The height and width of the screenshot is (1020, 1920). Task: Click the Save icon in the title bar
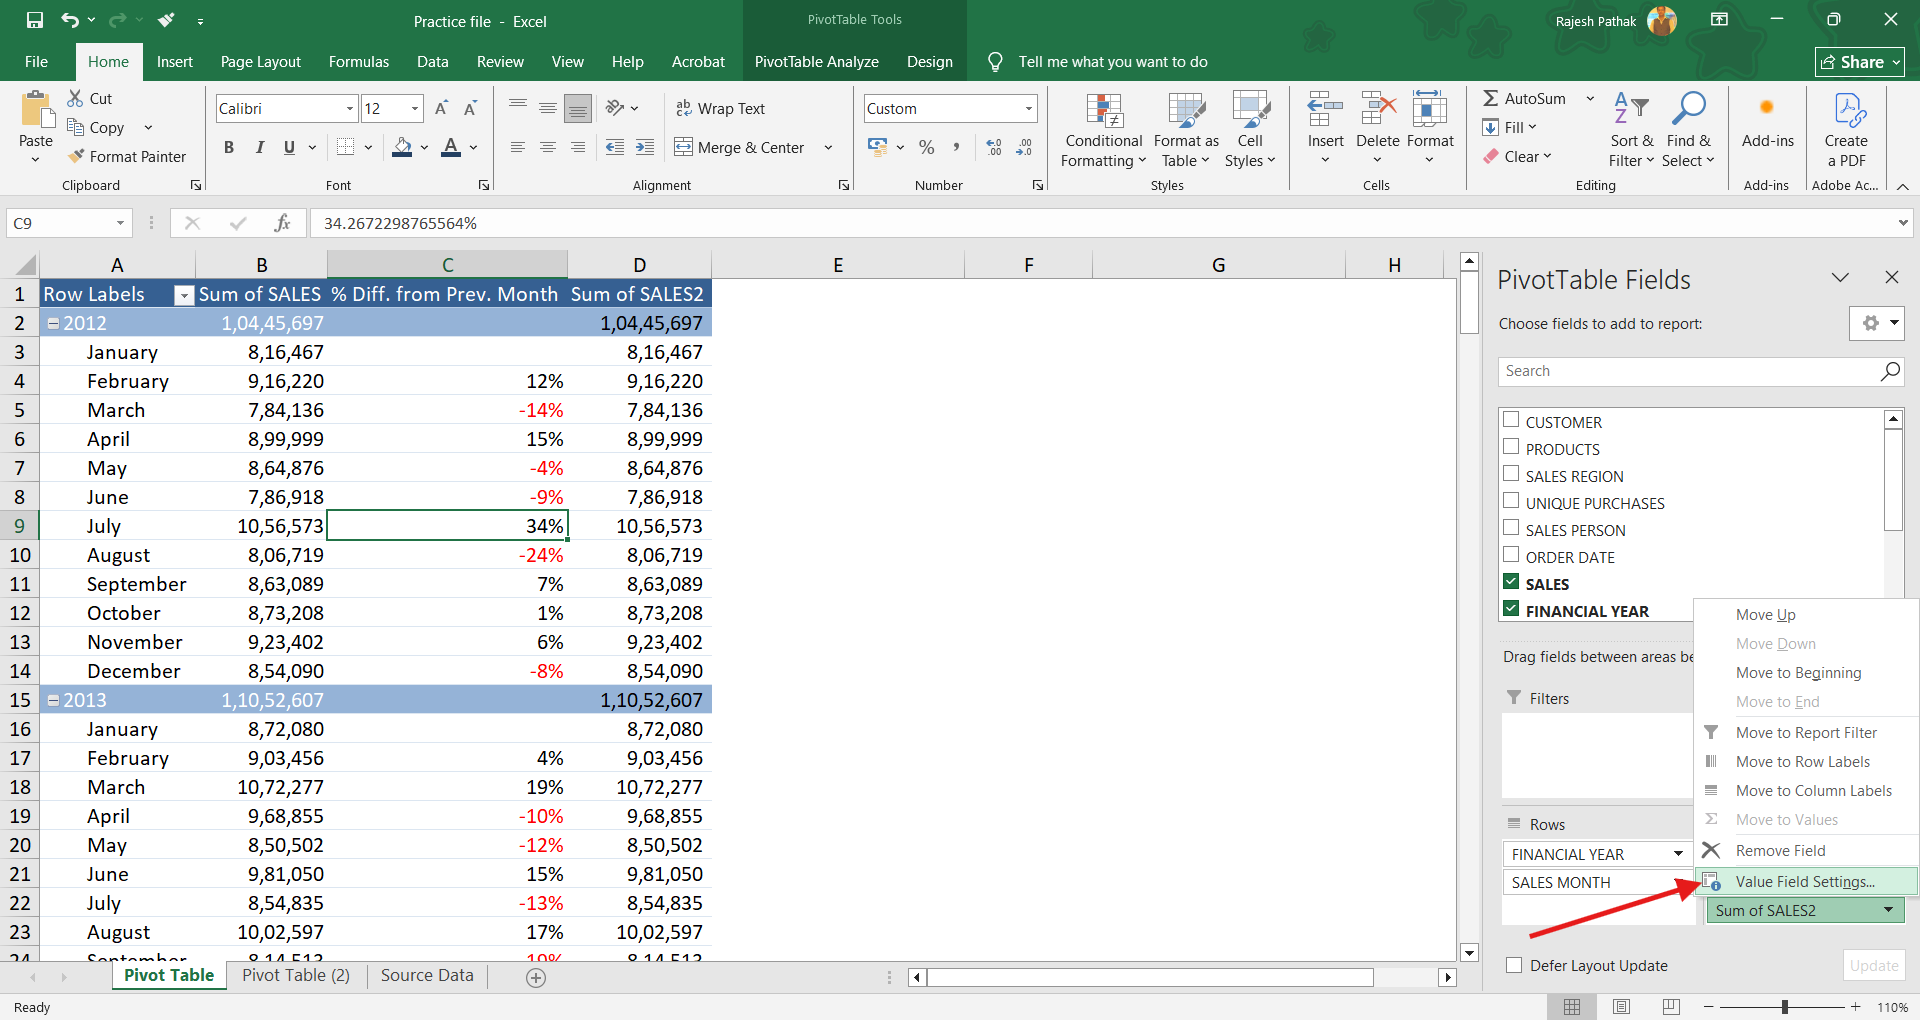point(35,21)
